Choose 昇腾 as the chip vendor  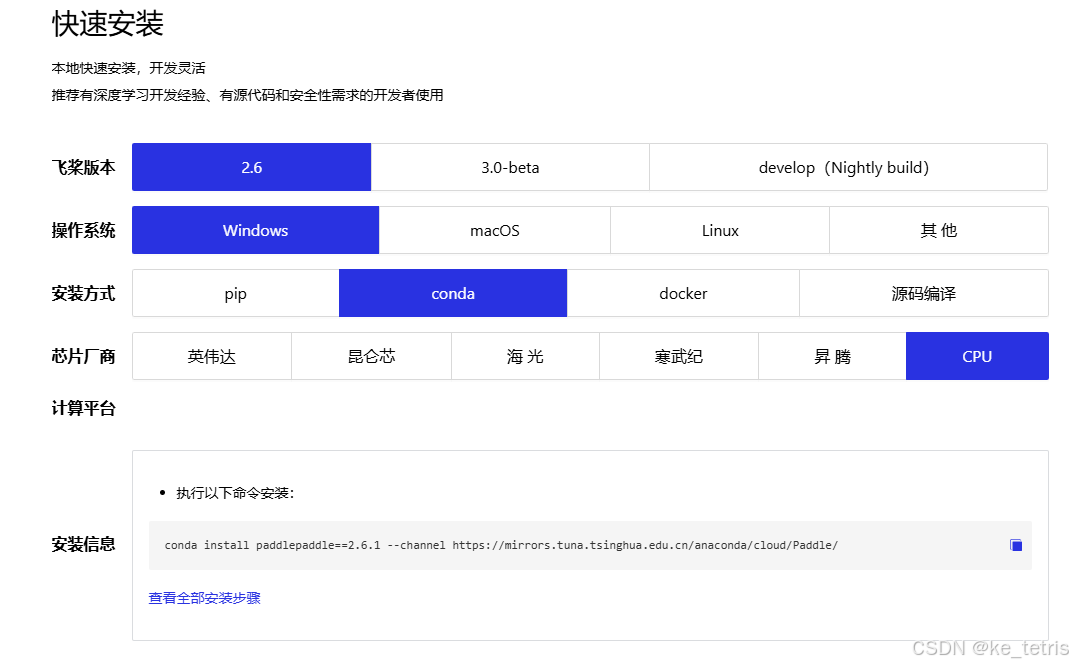coord(832,356)
